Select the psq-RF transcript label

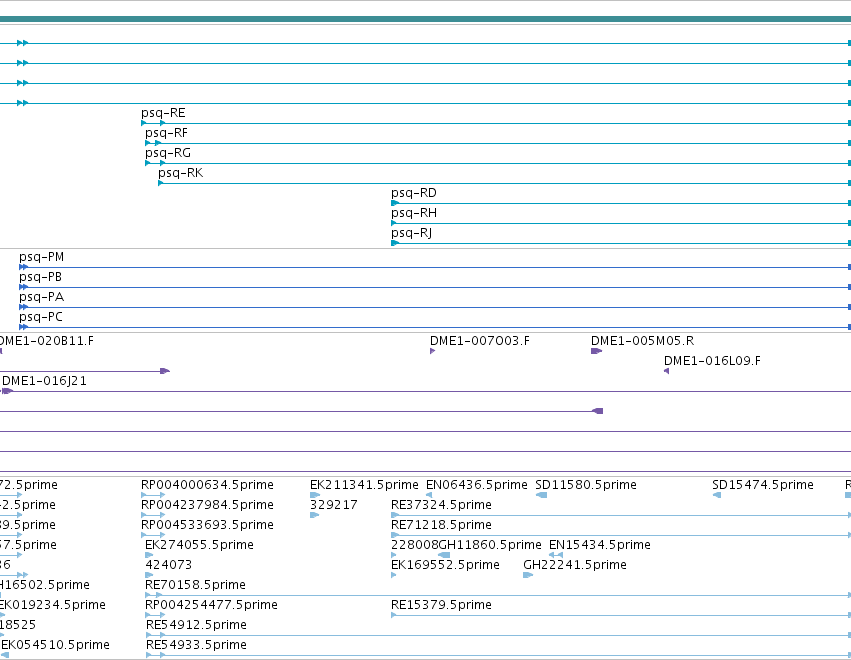pyautogui.click(x=166, y=133)
